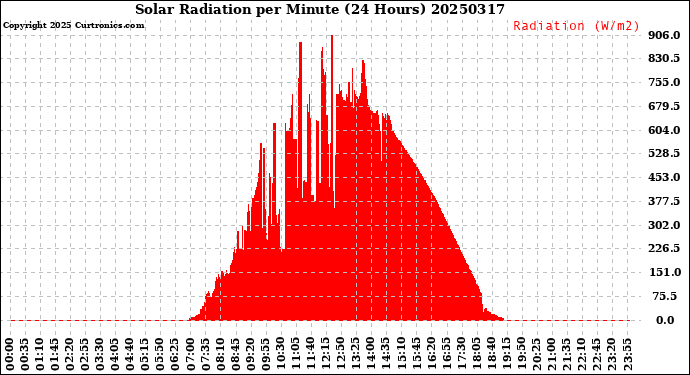The image size is (690, 375).
Task: Click the 07:00 time label
Action: [190, 355]
